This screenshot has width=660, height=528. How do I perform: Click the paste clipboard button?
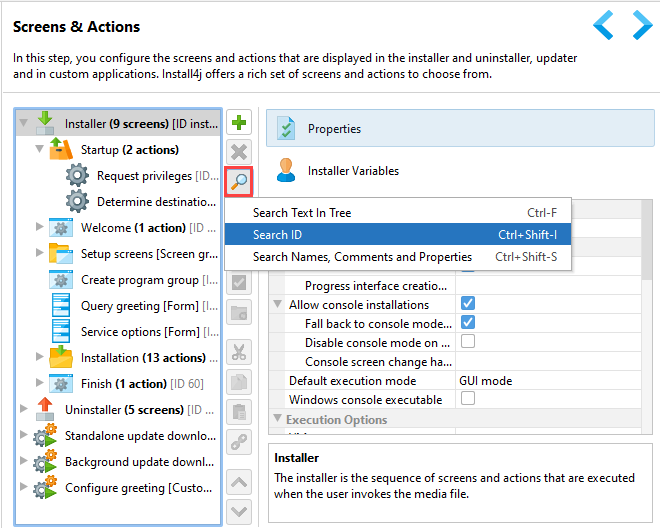pos(239,412)
